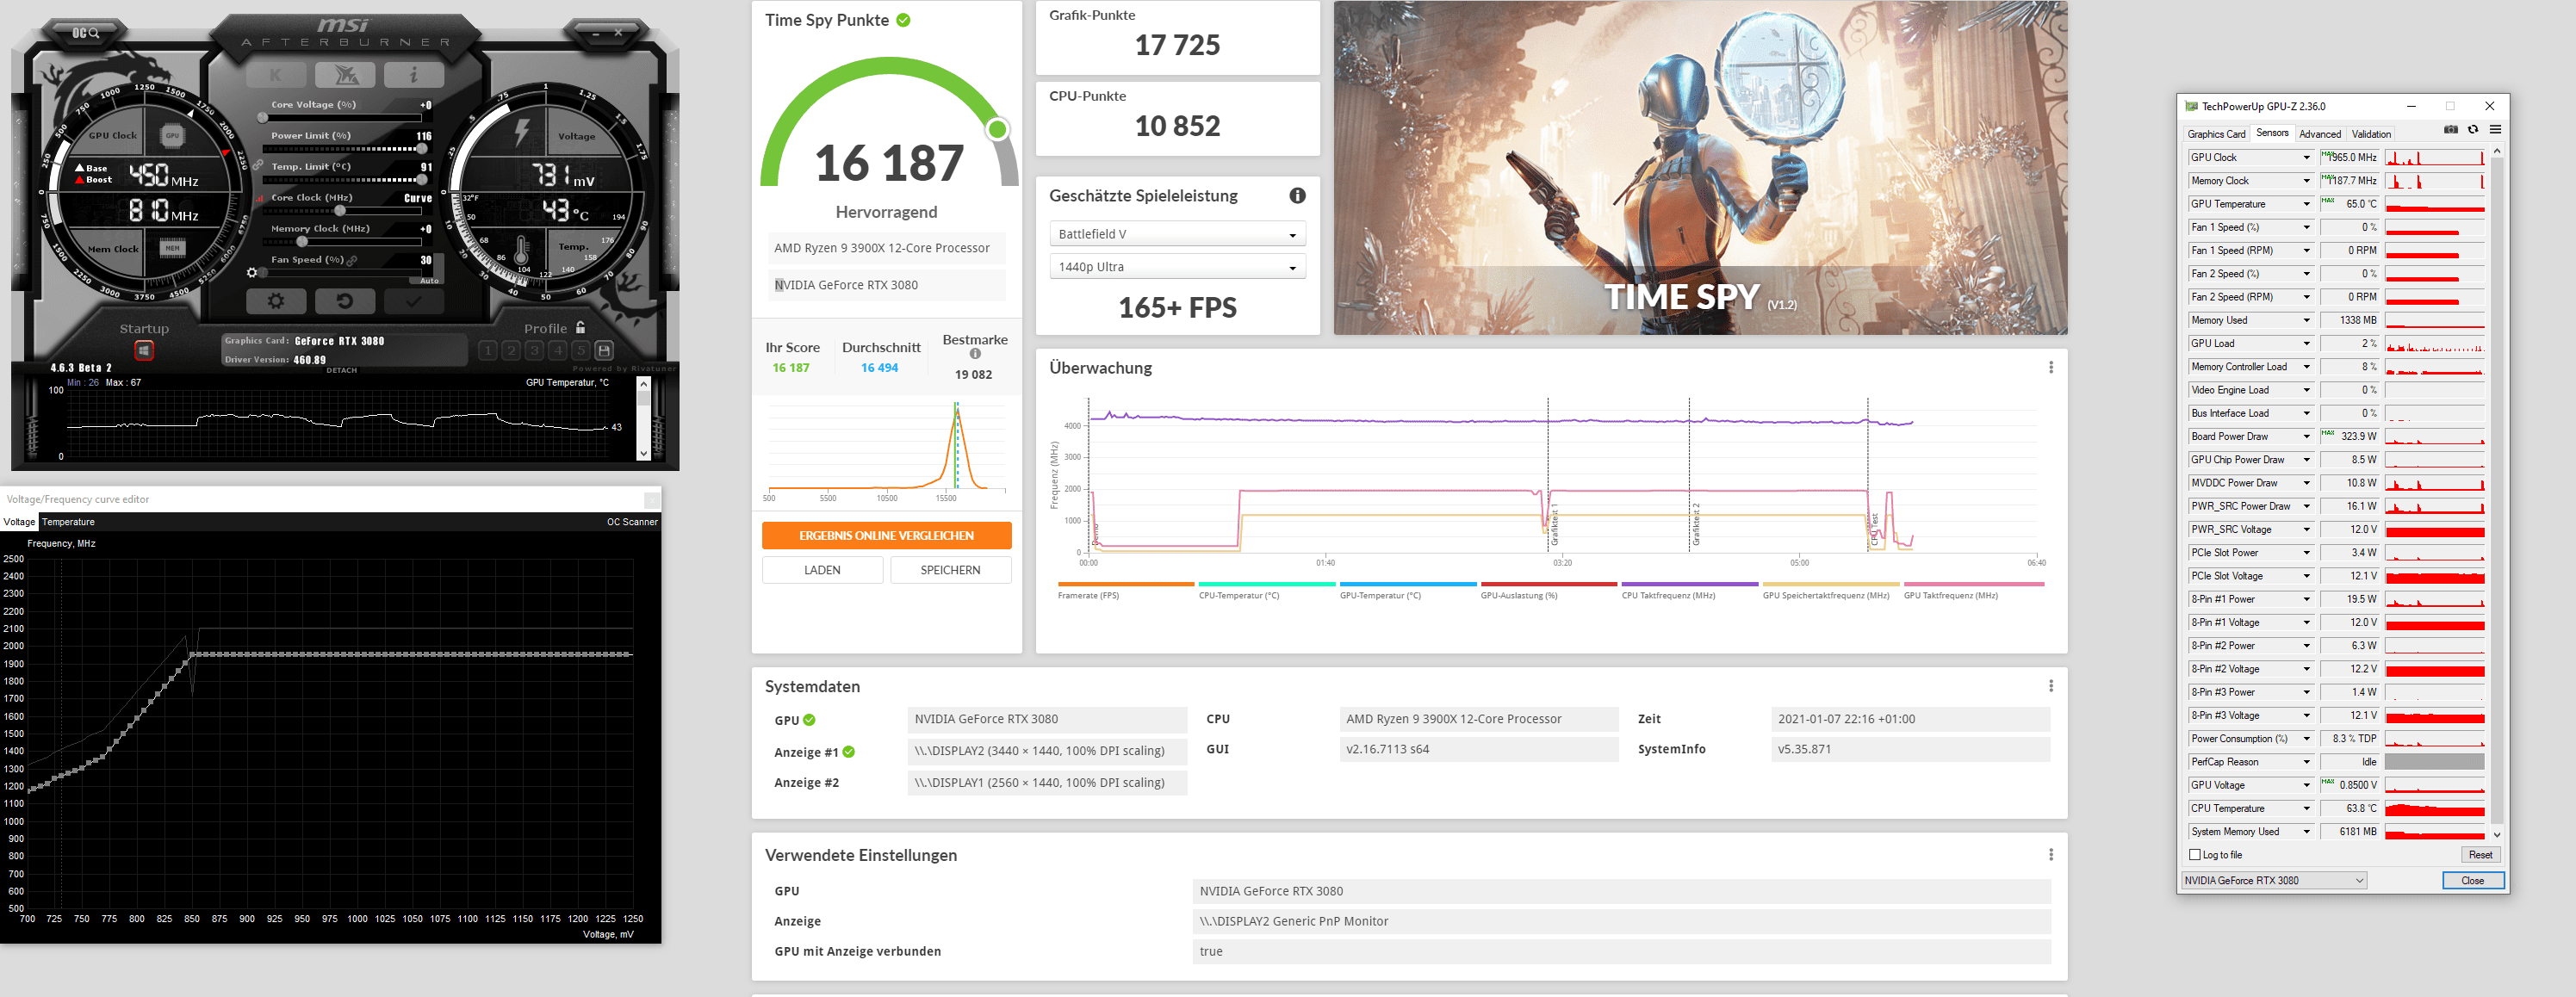Open the CPU Temperature sensor dropdown arrow

pos(2306,808)
